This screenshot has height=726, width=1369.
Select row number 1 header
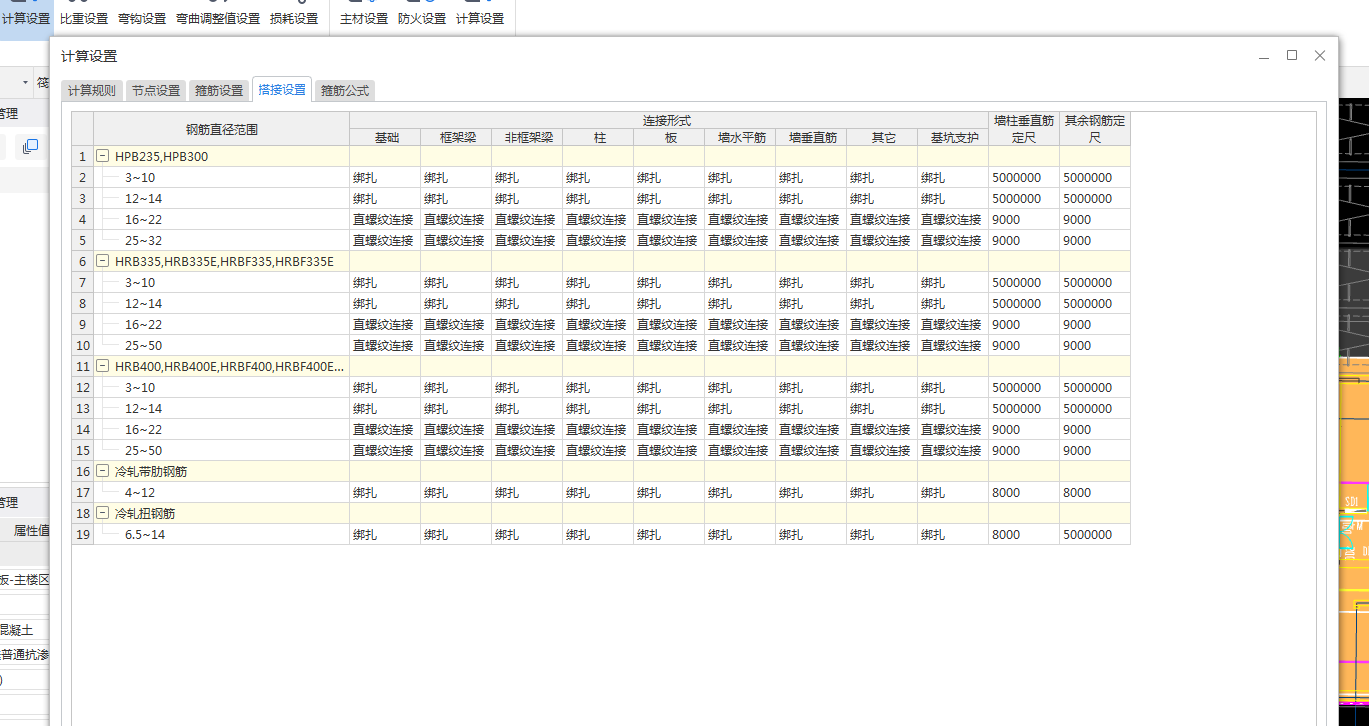point(83,157)
